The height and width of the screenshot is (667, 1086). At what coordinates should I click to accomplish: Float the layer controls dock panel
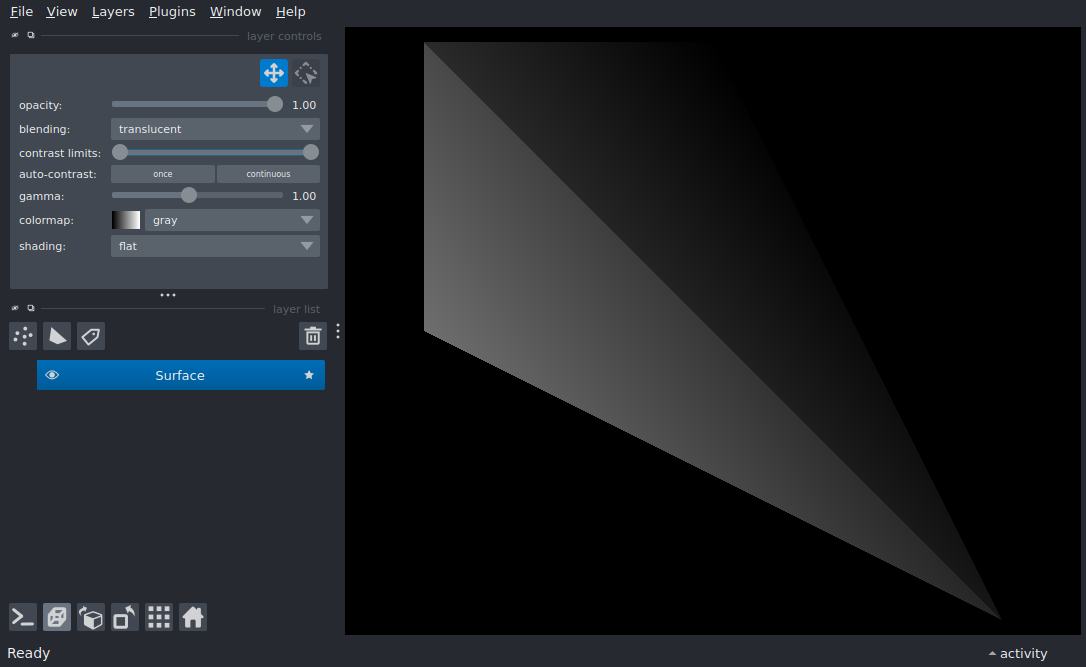30,35
